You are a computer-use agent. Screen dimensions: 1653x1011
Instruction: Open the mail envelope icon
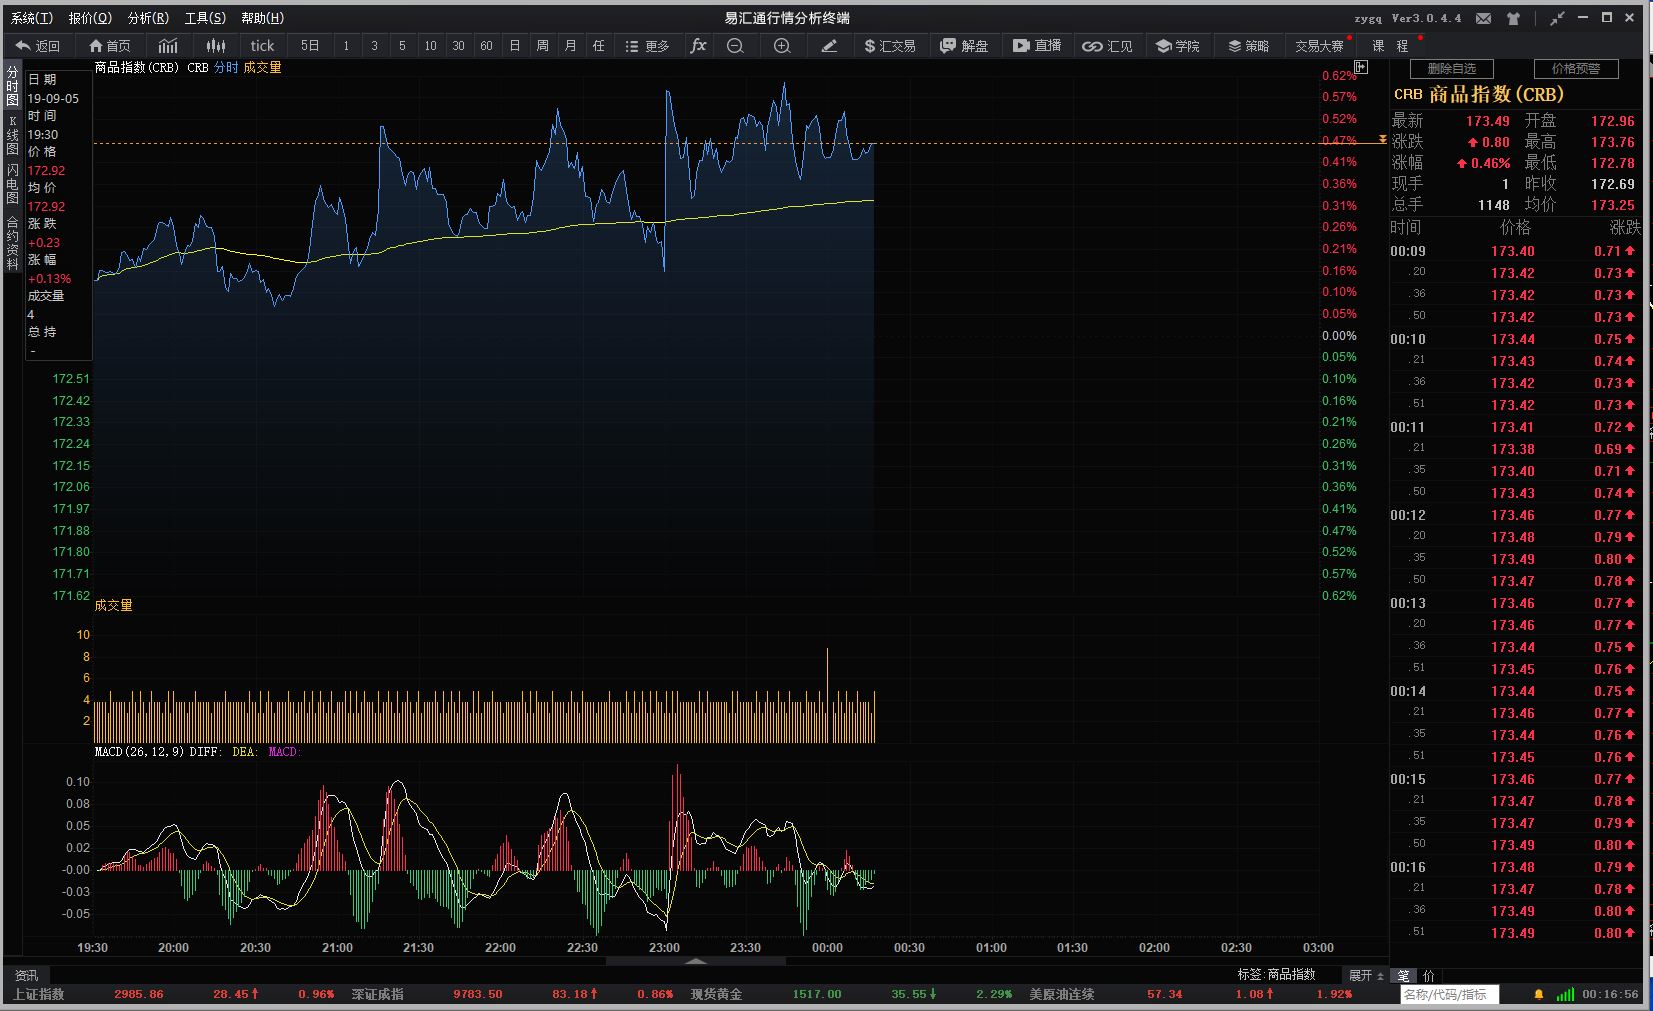pyautogui.click(x=1484, y=18)
